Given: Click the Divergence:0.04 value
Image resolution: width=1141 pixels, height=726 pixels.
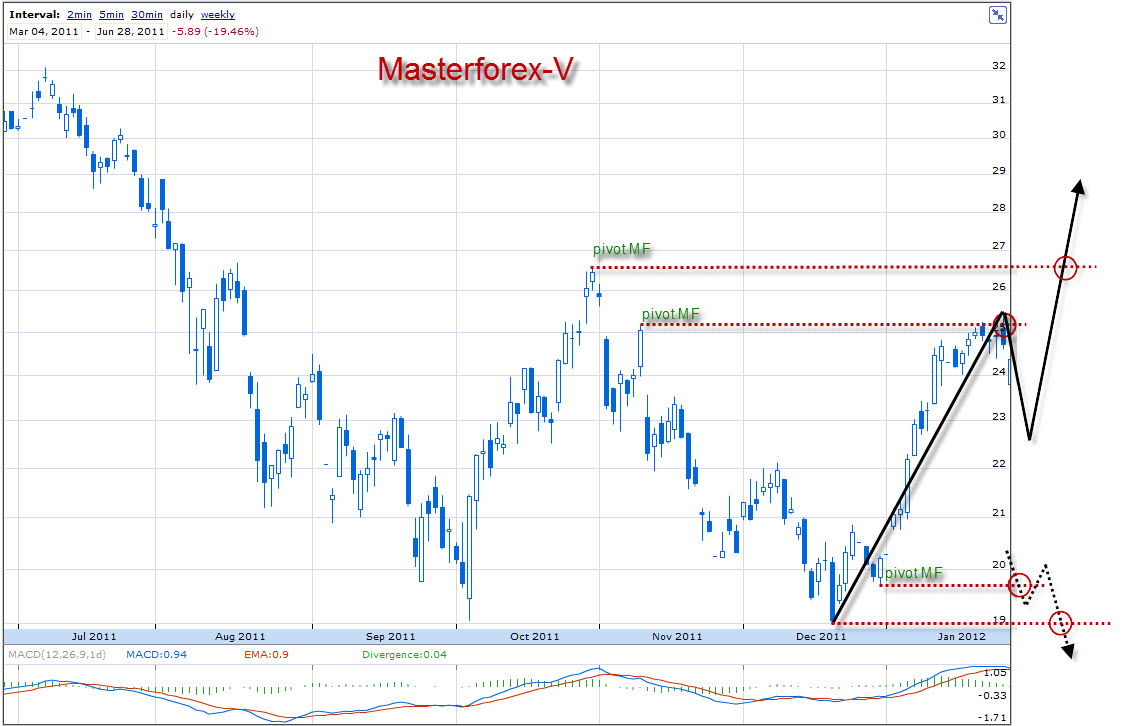Looking at the screenshot, I should click(x=405, y=655).
